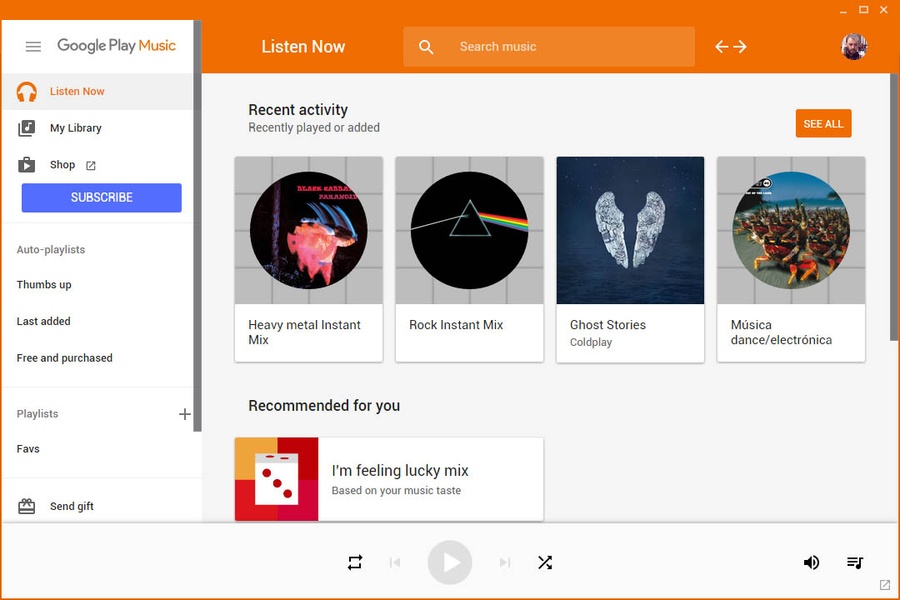Click the Música dance/electrónica title
Image resolution: width=900 pixels, height=600 pixels.
781,332
